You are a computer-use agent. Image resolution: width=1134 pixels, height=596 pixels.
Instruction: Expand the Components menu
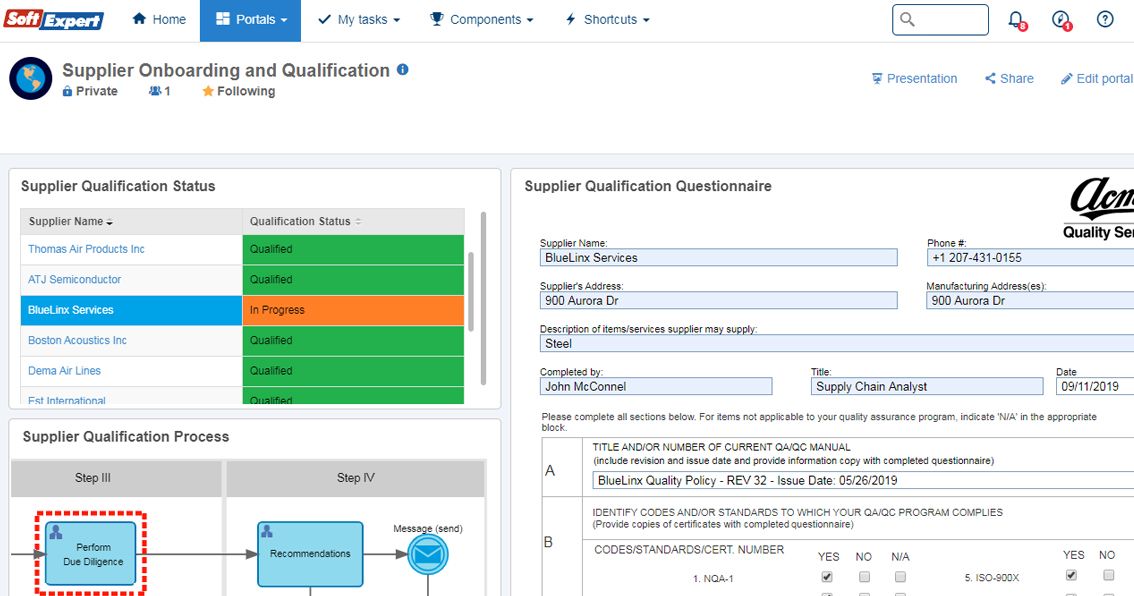click(481, 20)
